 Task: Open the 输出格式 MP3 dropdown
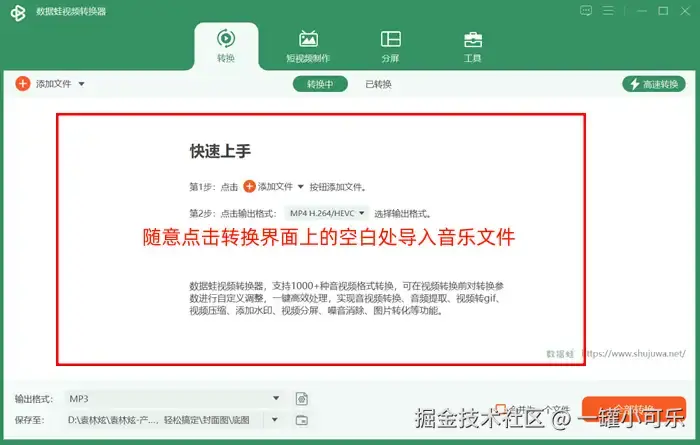pos(174,399)
